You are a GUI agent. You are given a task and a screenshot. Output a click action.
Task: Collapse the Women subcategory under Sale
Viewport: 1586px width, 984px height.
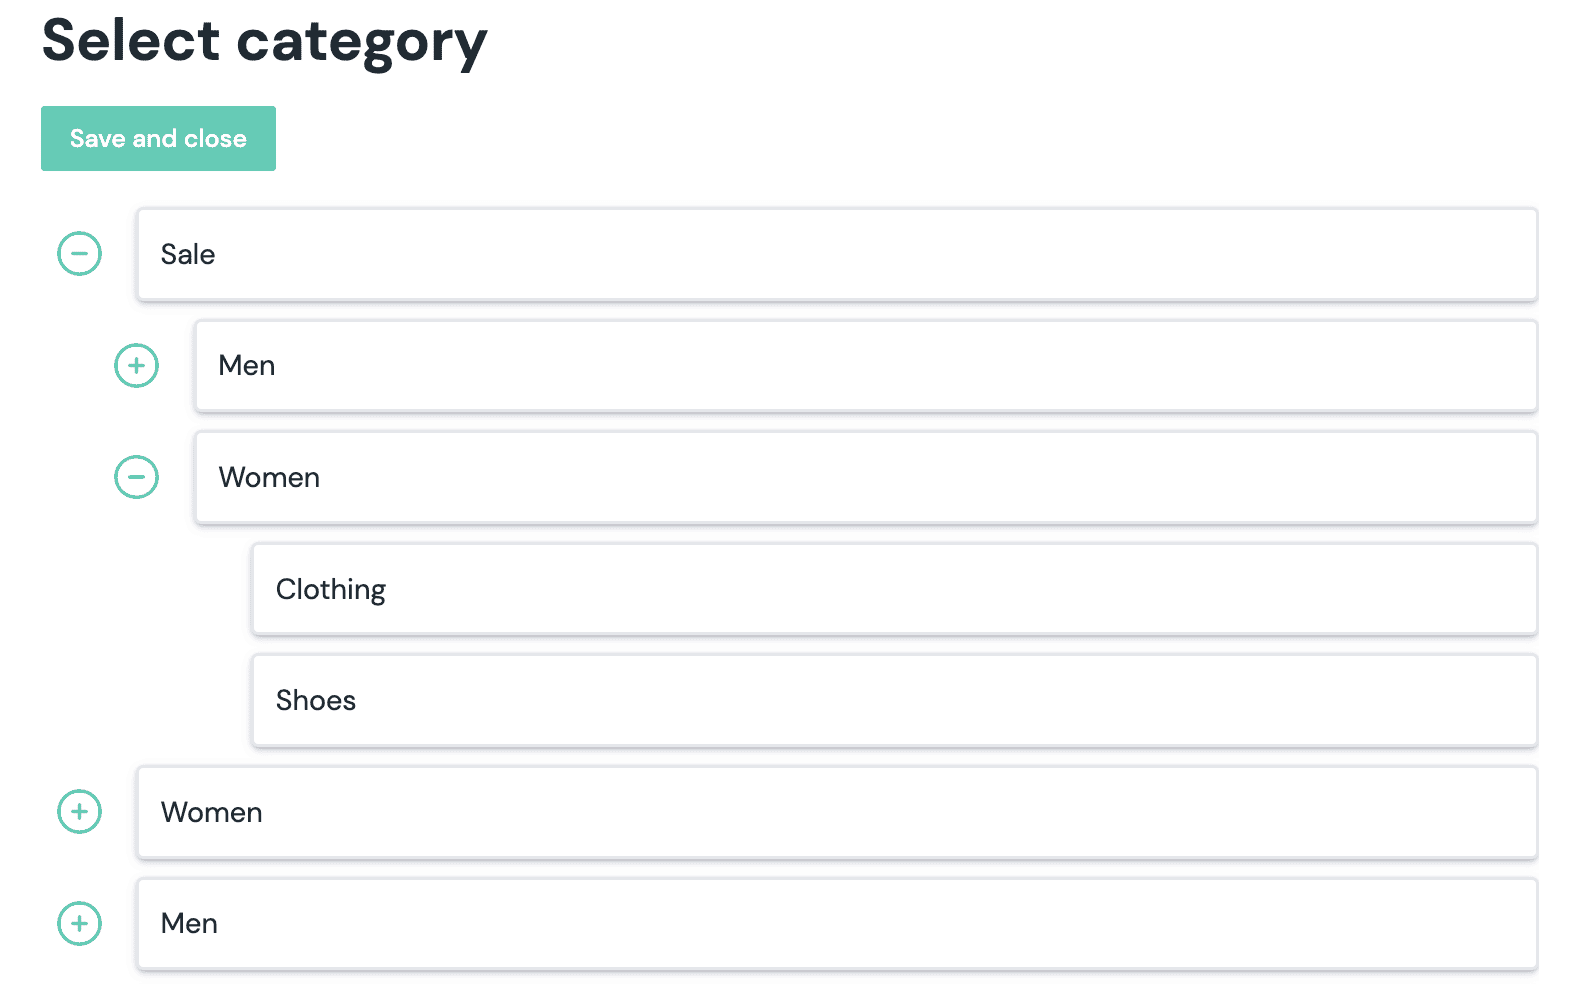[136, 477]
